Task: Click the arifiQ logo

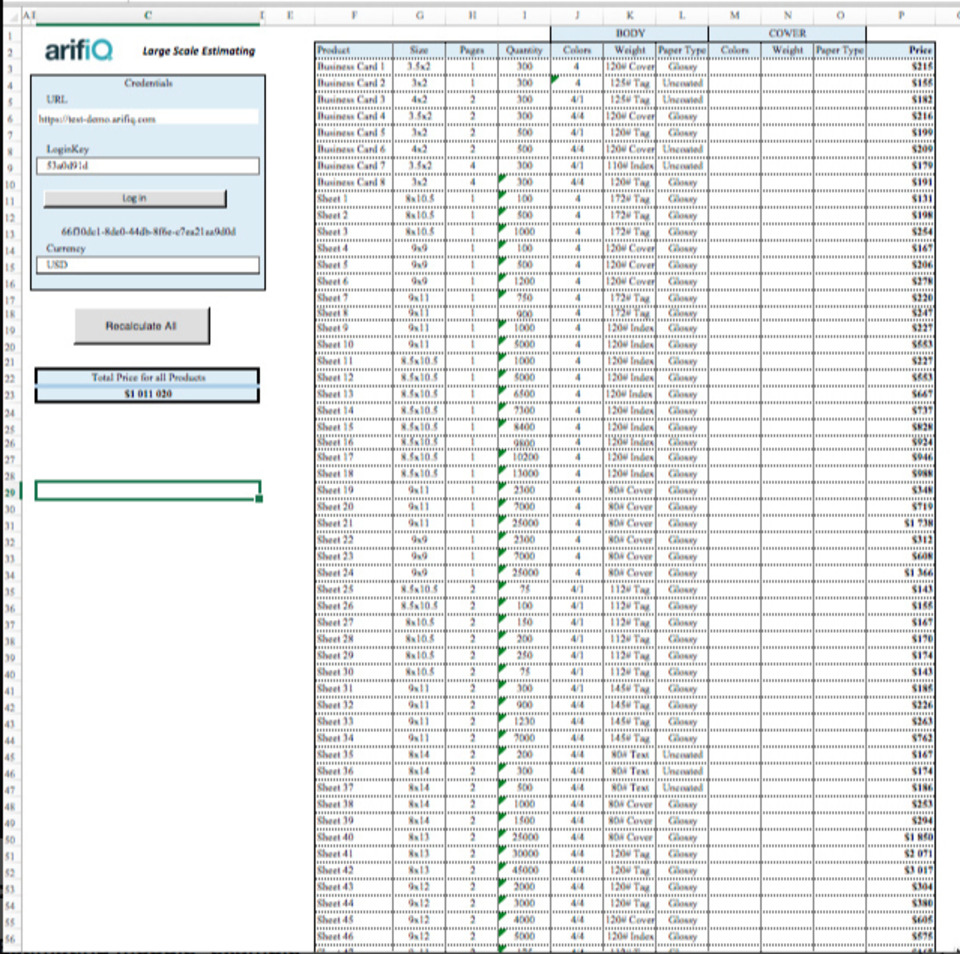Action: pyautogui.click(x=79, y=50)
